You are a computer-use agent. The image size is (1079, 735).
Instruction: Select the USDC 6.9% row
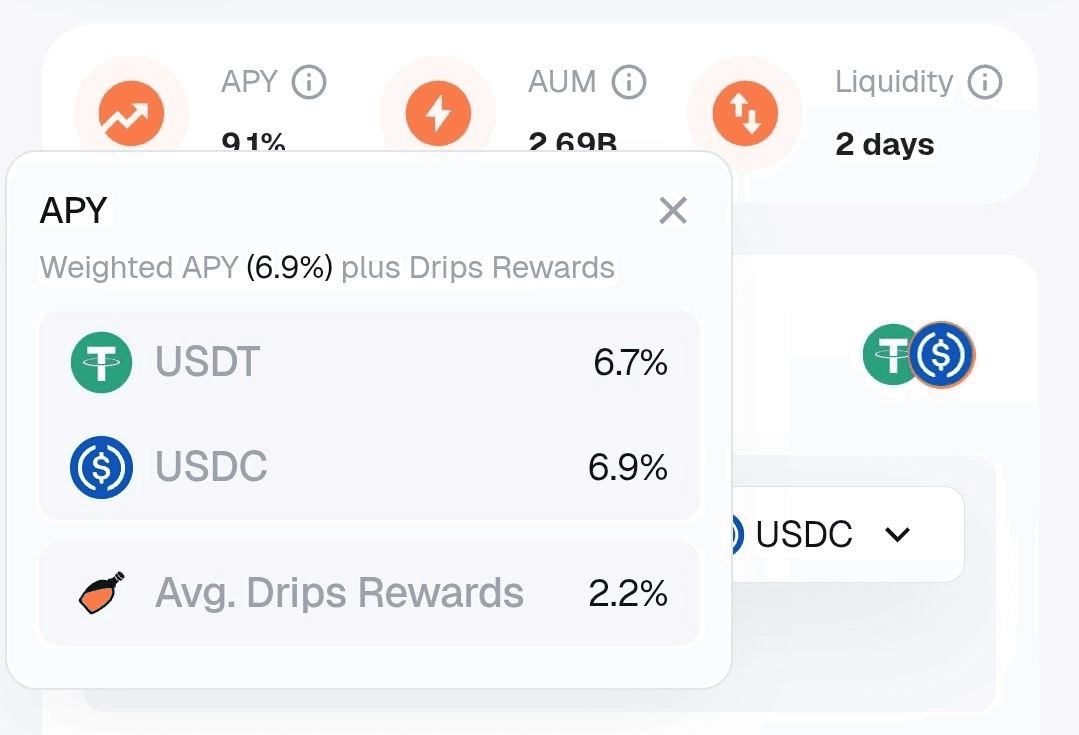[x=370, y=467]
